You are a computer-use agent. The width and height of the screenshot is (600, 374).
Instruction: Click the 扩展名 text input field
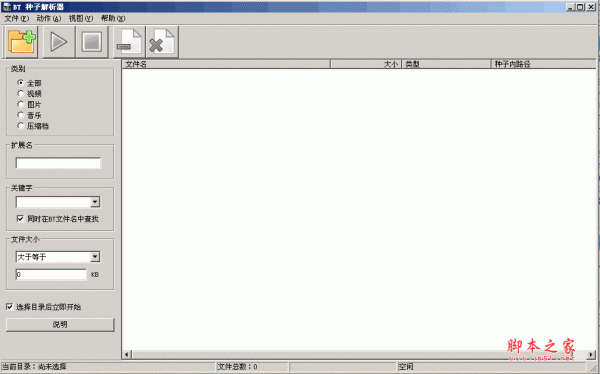tap(58, 163)
